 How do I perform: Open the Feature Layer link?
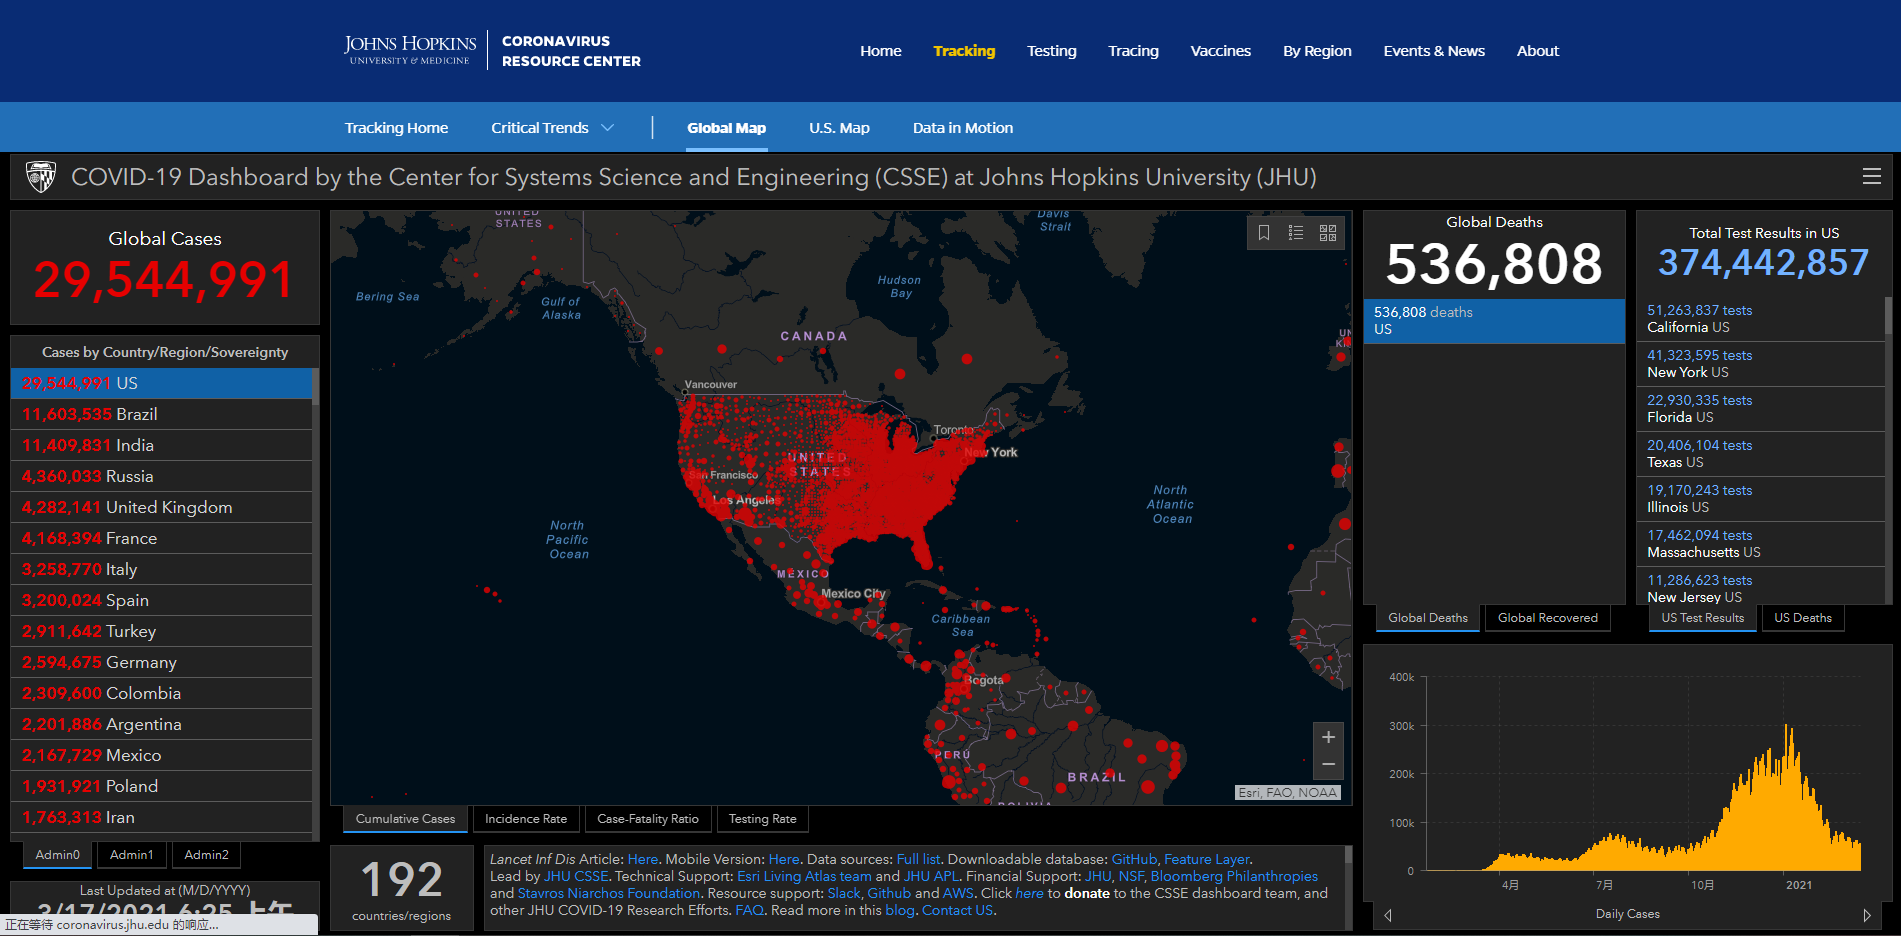click(x=1206, y=859)
